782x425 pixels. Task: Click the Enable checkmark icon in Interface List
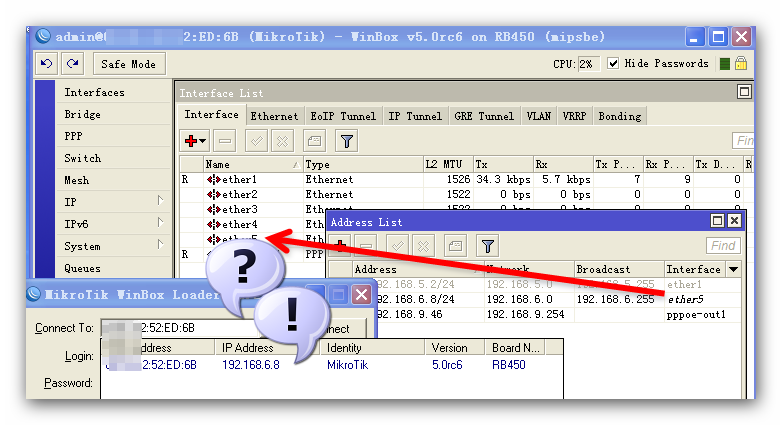click(x=256, y=141)
